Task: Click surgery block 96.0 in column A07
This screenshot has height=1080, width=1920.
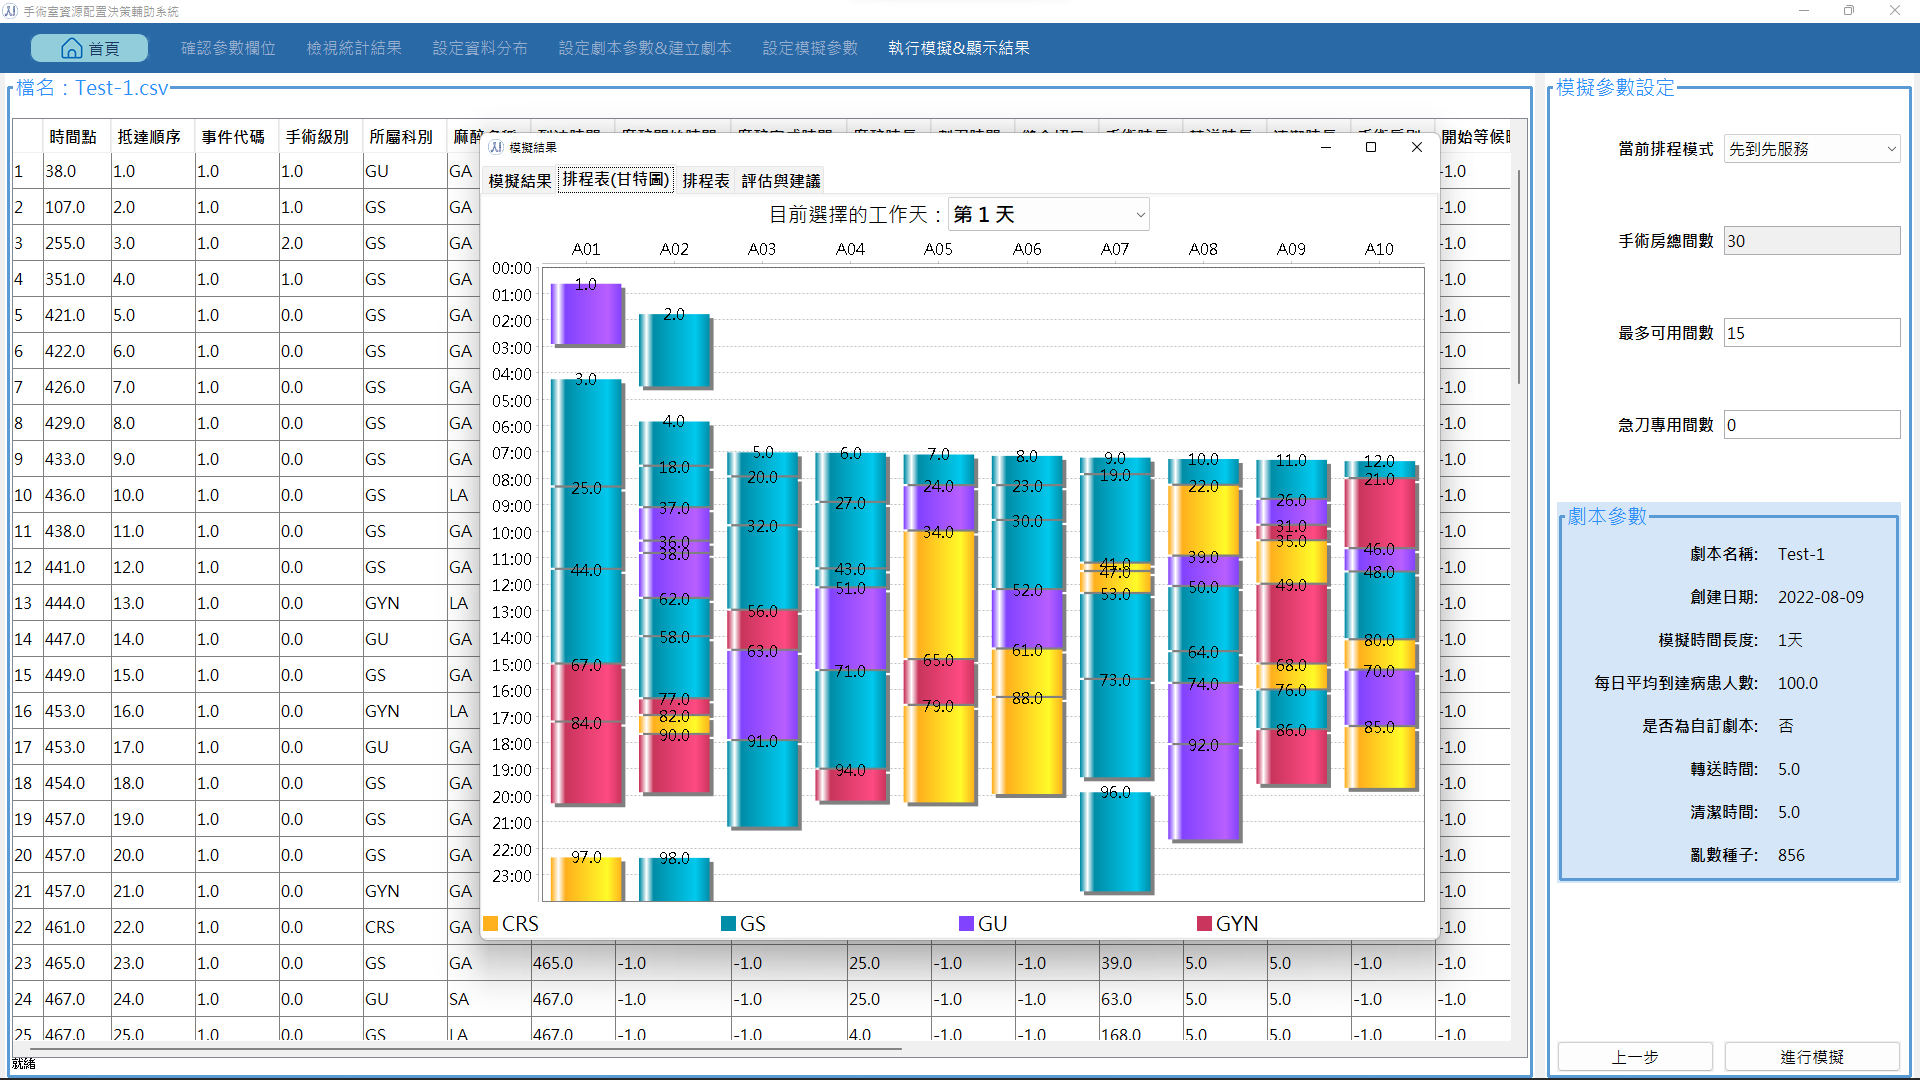Action: point(1115,840)
